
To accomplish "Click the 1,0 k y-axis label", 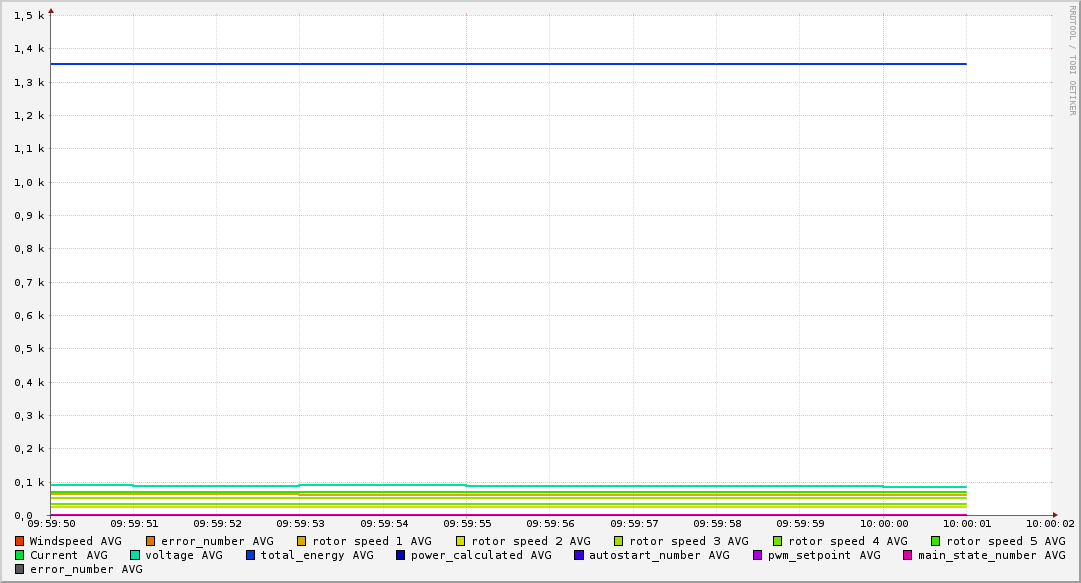I will tap(30, 182).
